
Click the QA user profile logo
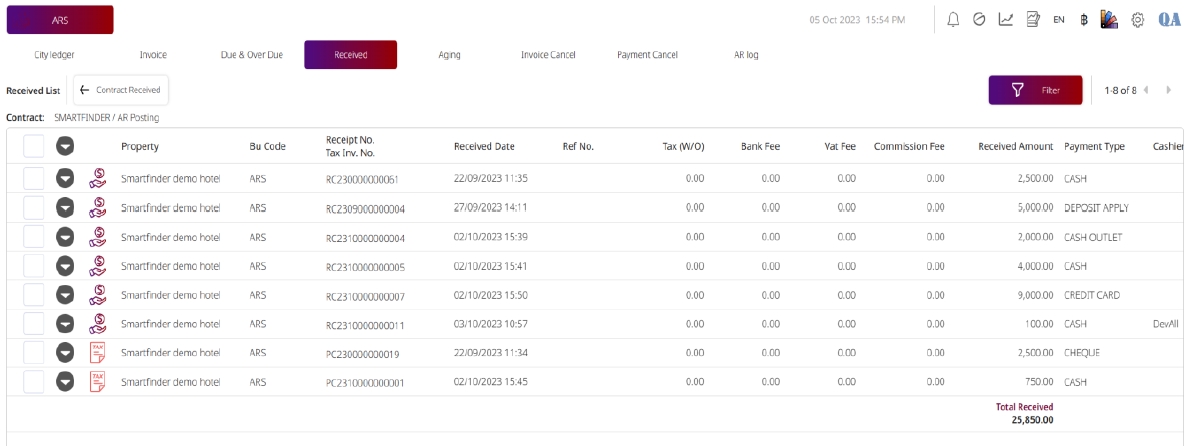point(1169,20)
